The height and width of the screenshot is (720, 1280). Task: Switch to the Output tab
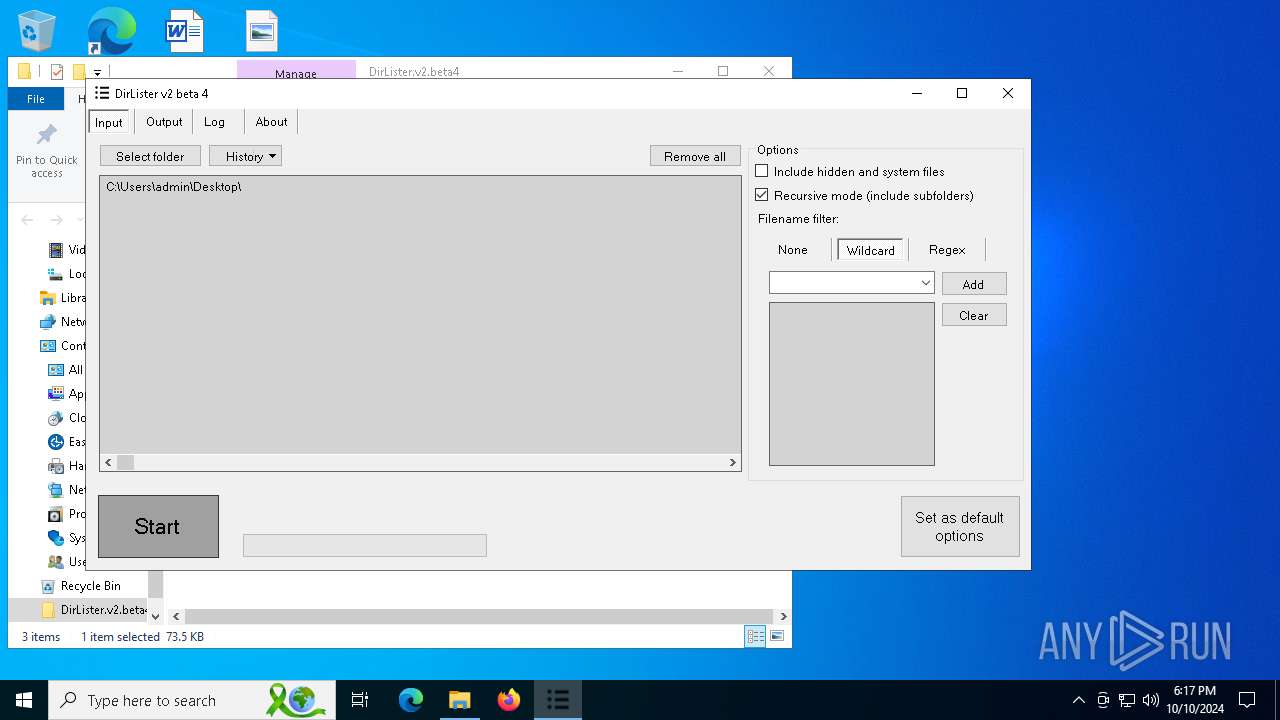pyautogui.click(x=164, y=122)
